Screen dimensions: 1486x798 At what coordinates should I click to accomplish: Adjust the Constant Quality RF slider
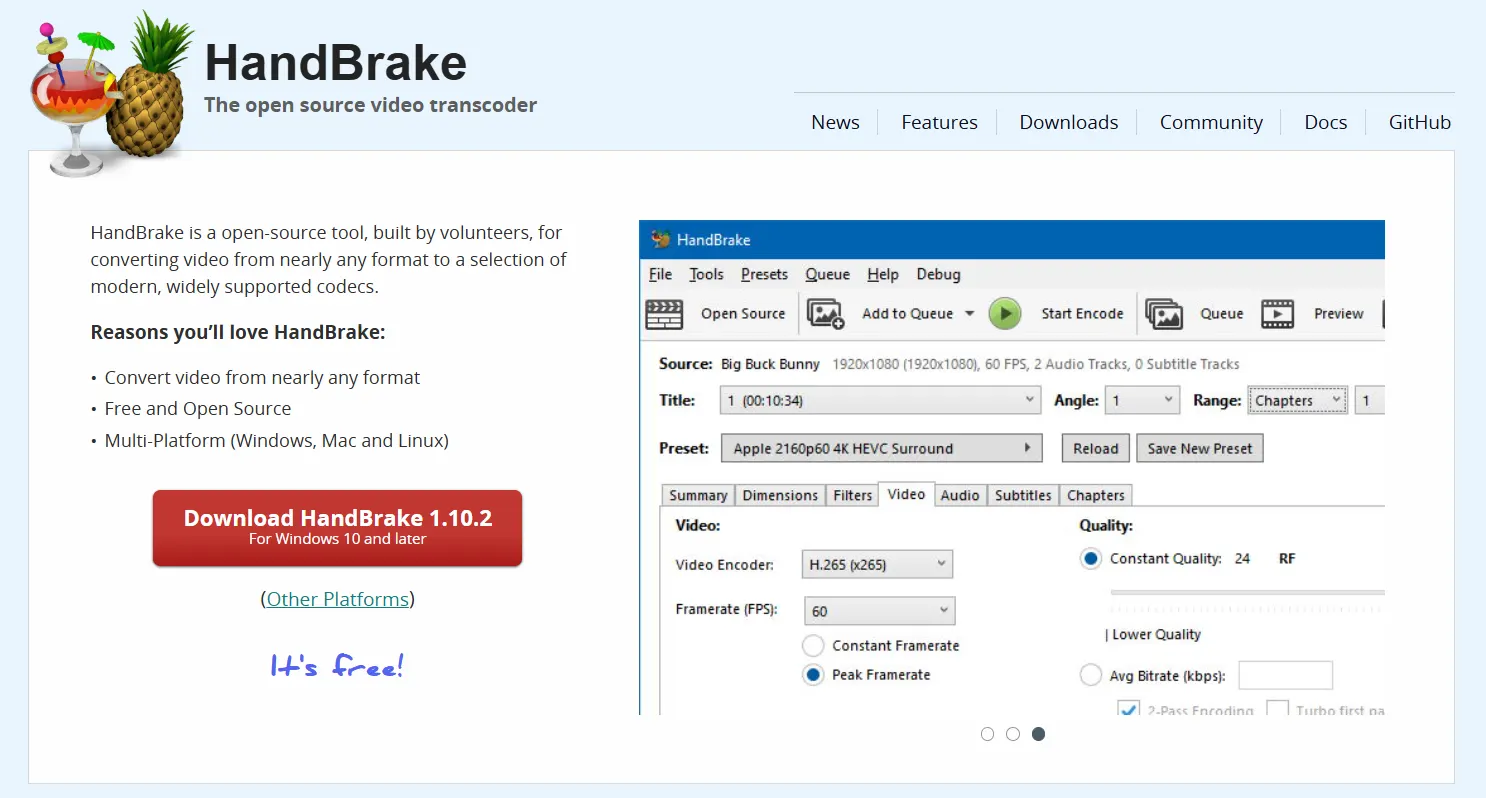[x=1246, y=591]
